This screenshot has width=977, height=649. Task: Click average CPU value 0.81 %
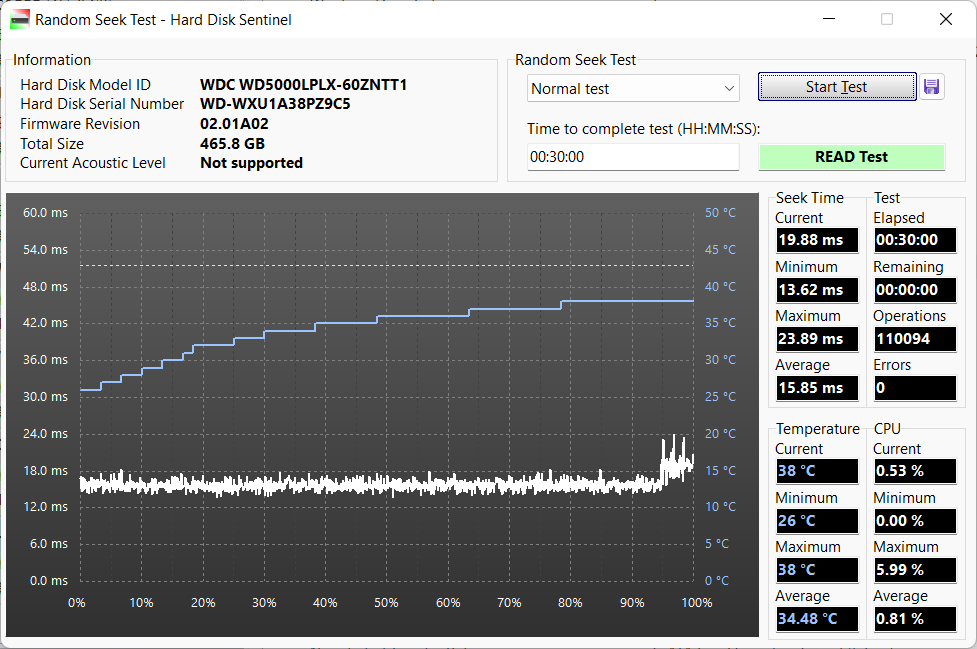[915, 618]
